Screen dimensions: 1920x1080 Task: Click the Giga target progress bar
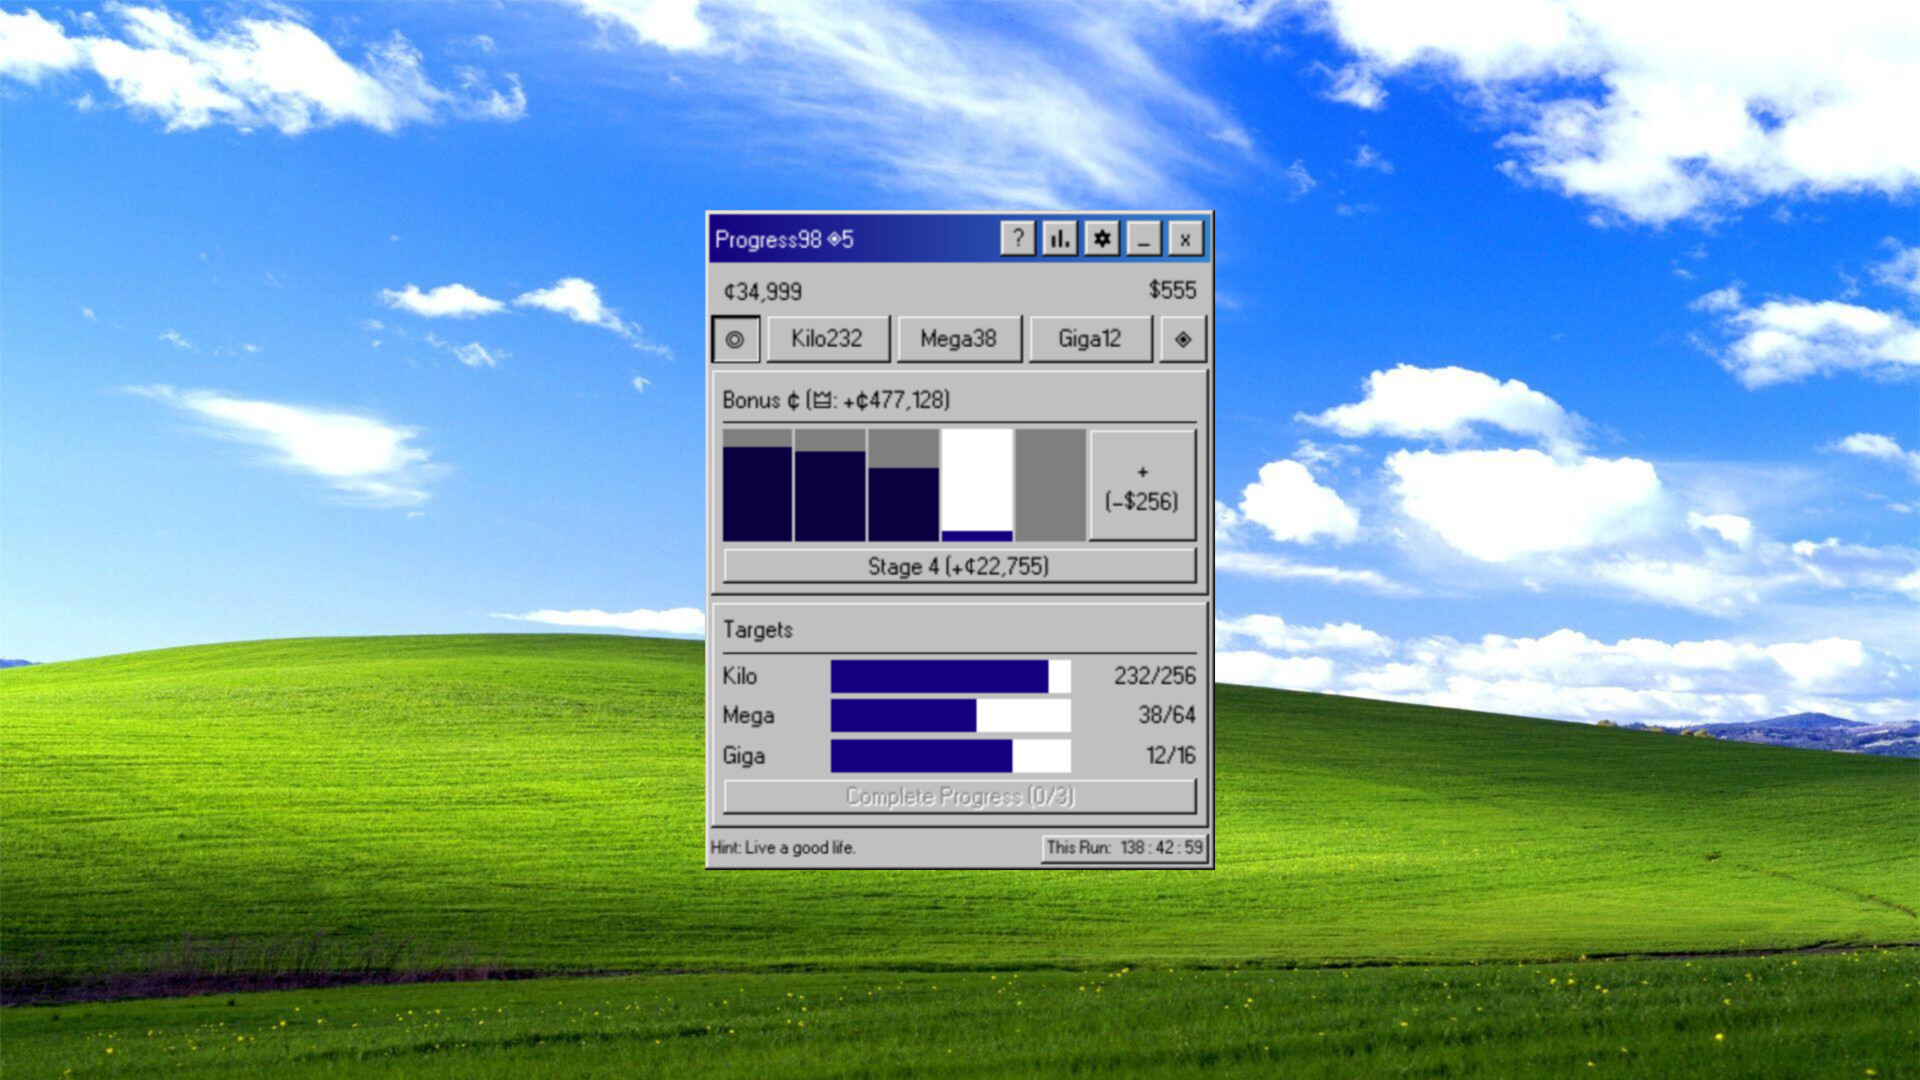pos(950,756)
